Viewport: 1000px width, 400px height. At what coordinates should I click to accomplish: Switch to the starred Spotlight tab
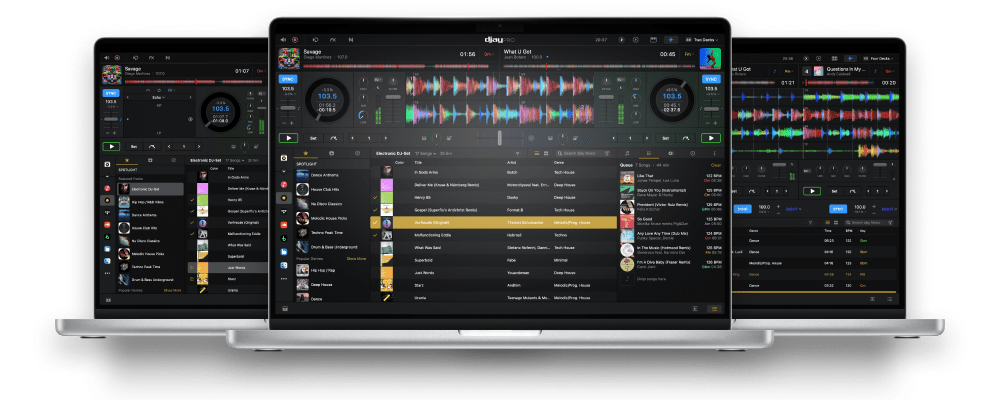click(x=305, y=153)
